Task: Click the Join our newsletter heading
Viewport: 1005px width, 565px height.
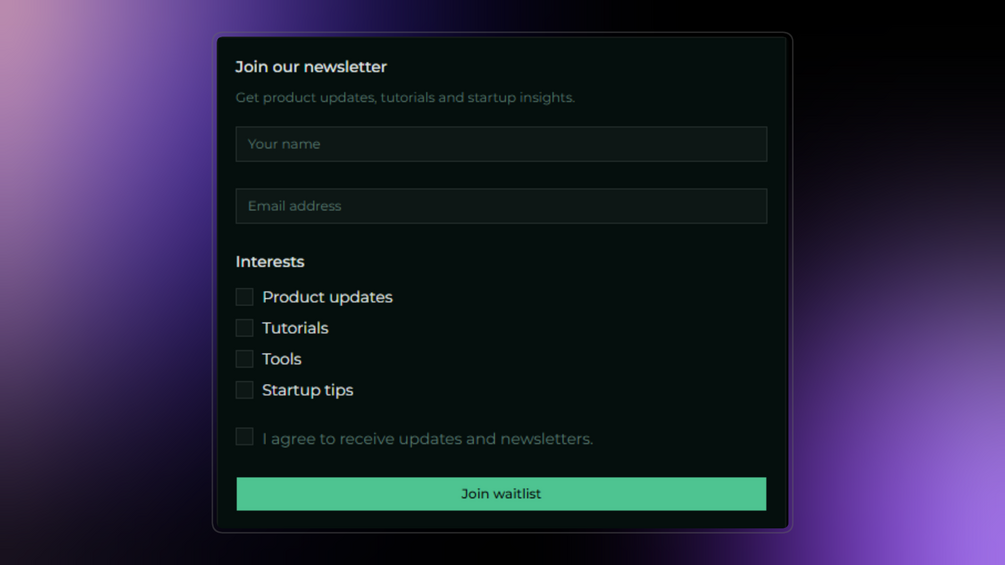Action: [311, 67]
